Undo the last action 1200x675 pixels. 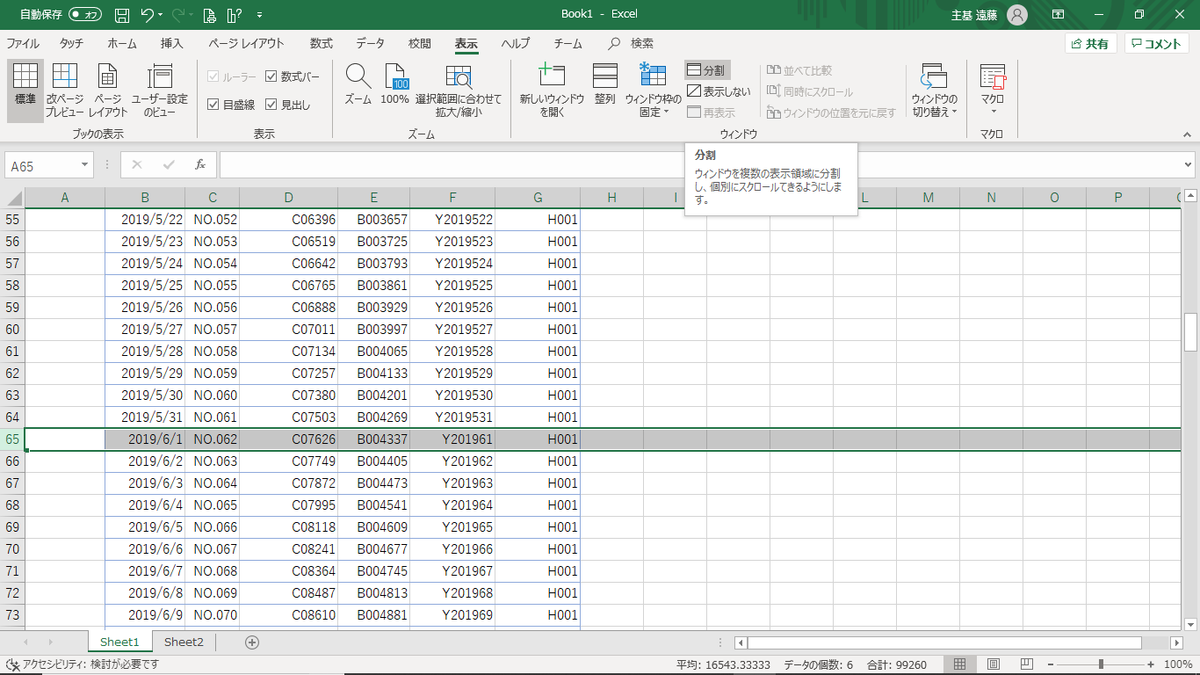click(x=148, y=15)
